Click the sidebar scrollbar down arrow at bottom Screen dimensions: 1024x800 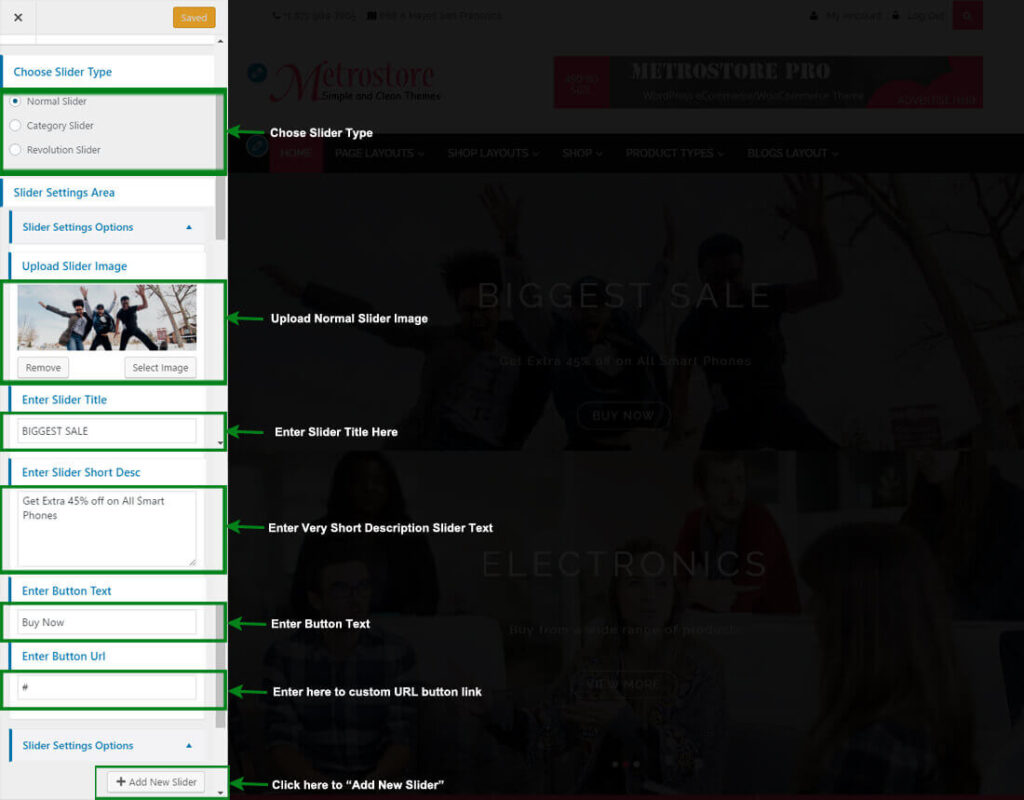[x=220, y=791]
